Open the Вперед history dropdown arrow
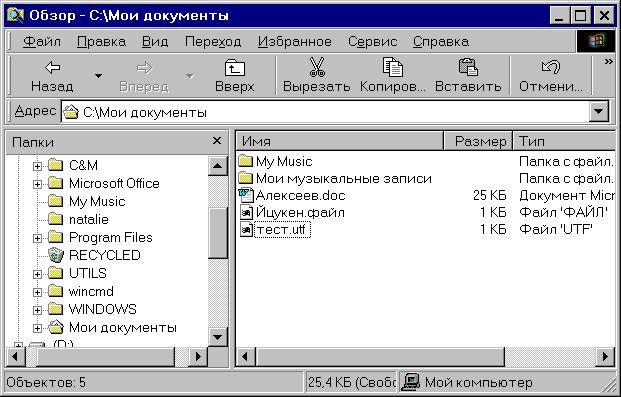The width and height of the screenshot is (621, 397). click(190, 76)
